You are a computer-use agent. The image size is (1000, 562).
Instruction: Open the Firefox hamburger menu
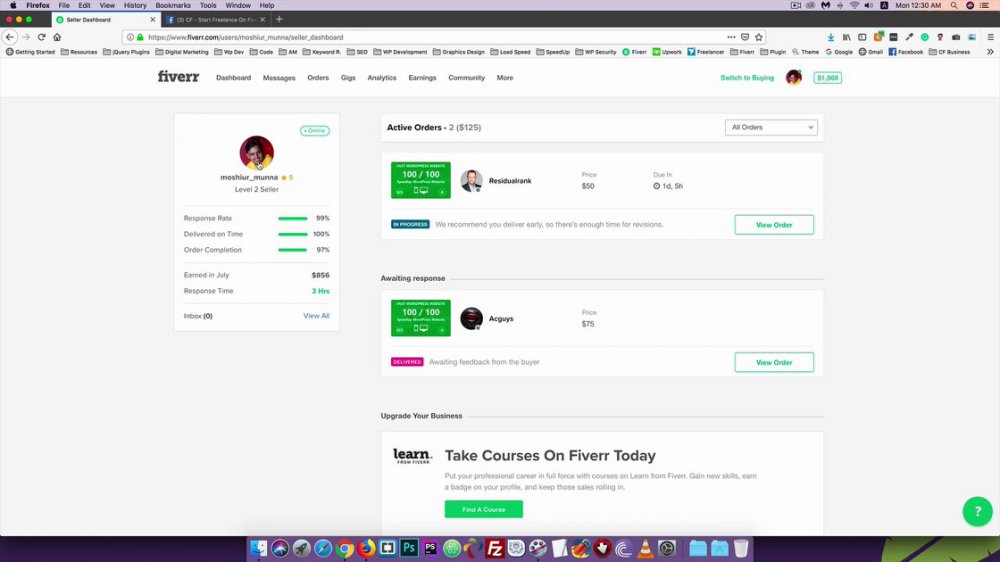[990, 37]
